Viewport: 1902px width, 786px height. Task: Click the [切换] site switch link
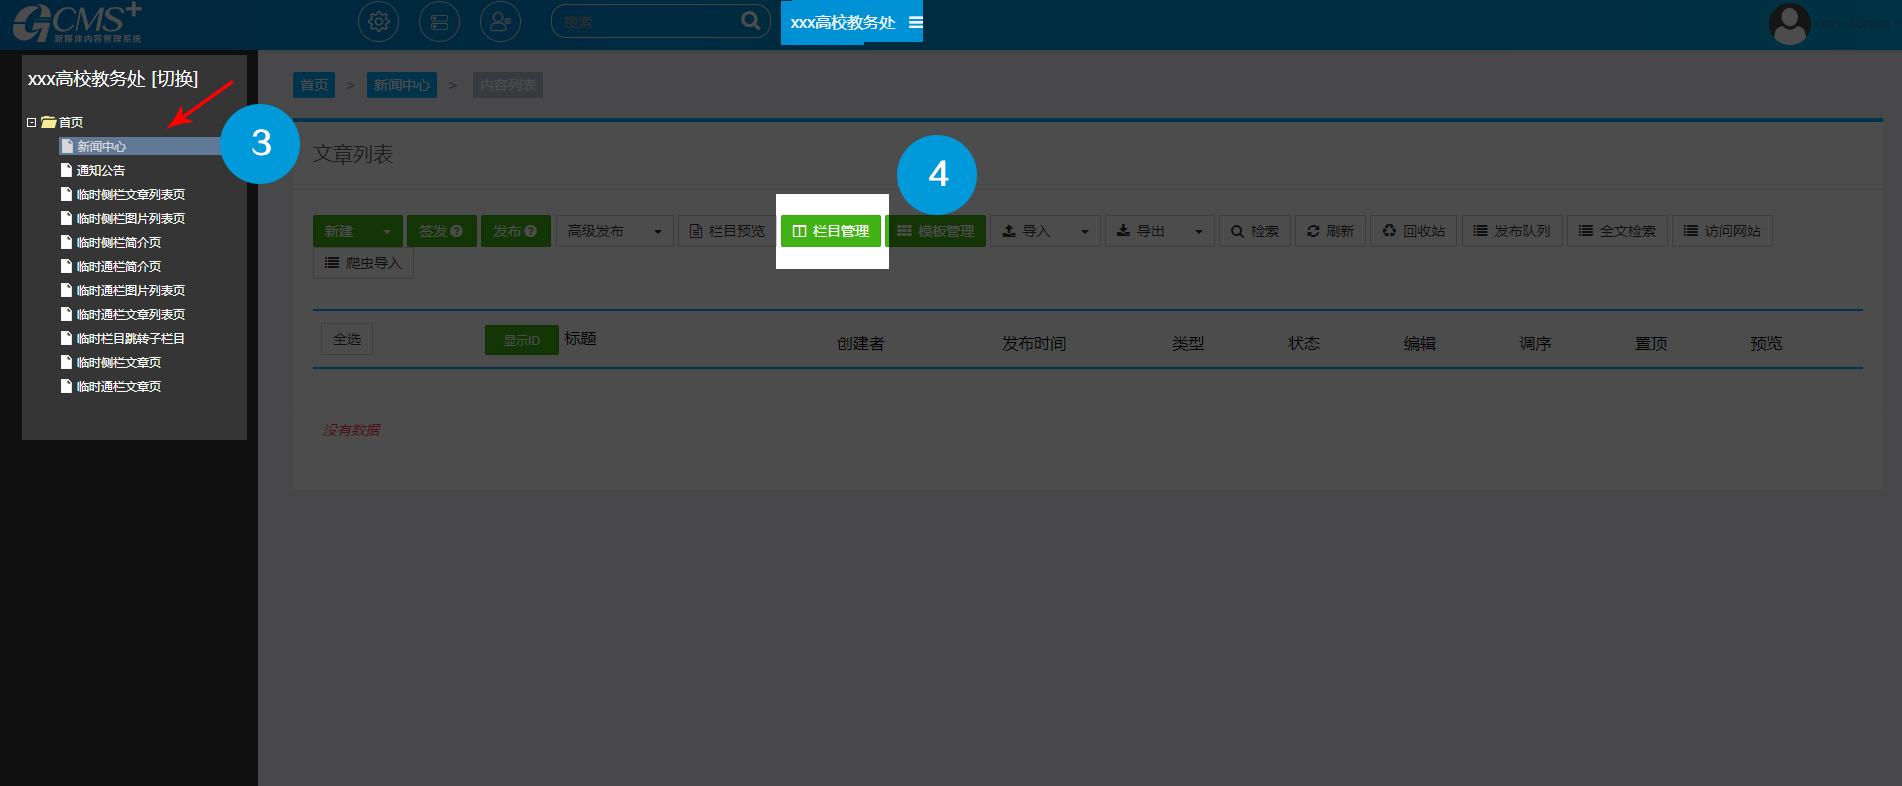point(175,79)
